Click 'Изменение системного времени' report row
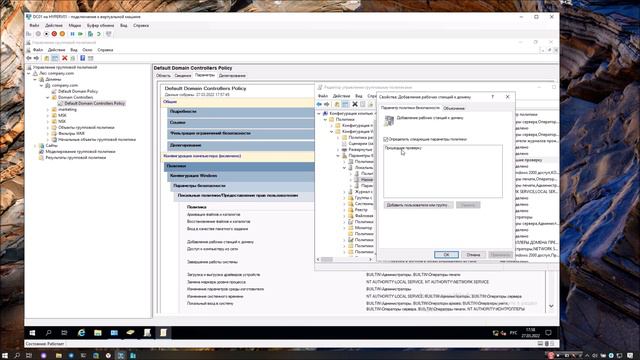 tap(215, 296)
